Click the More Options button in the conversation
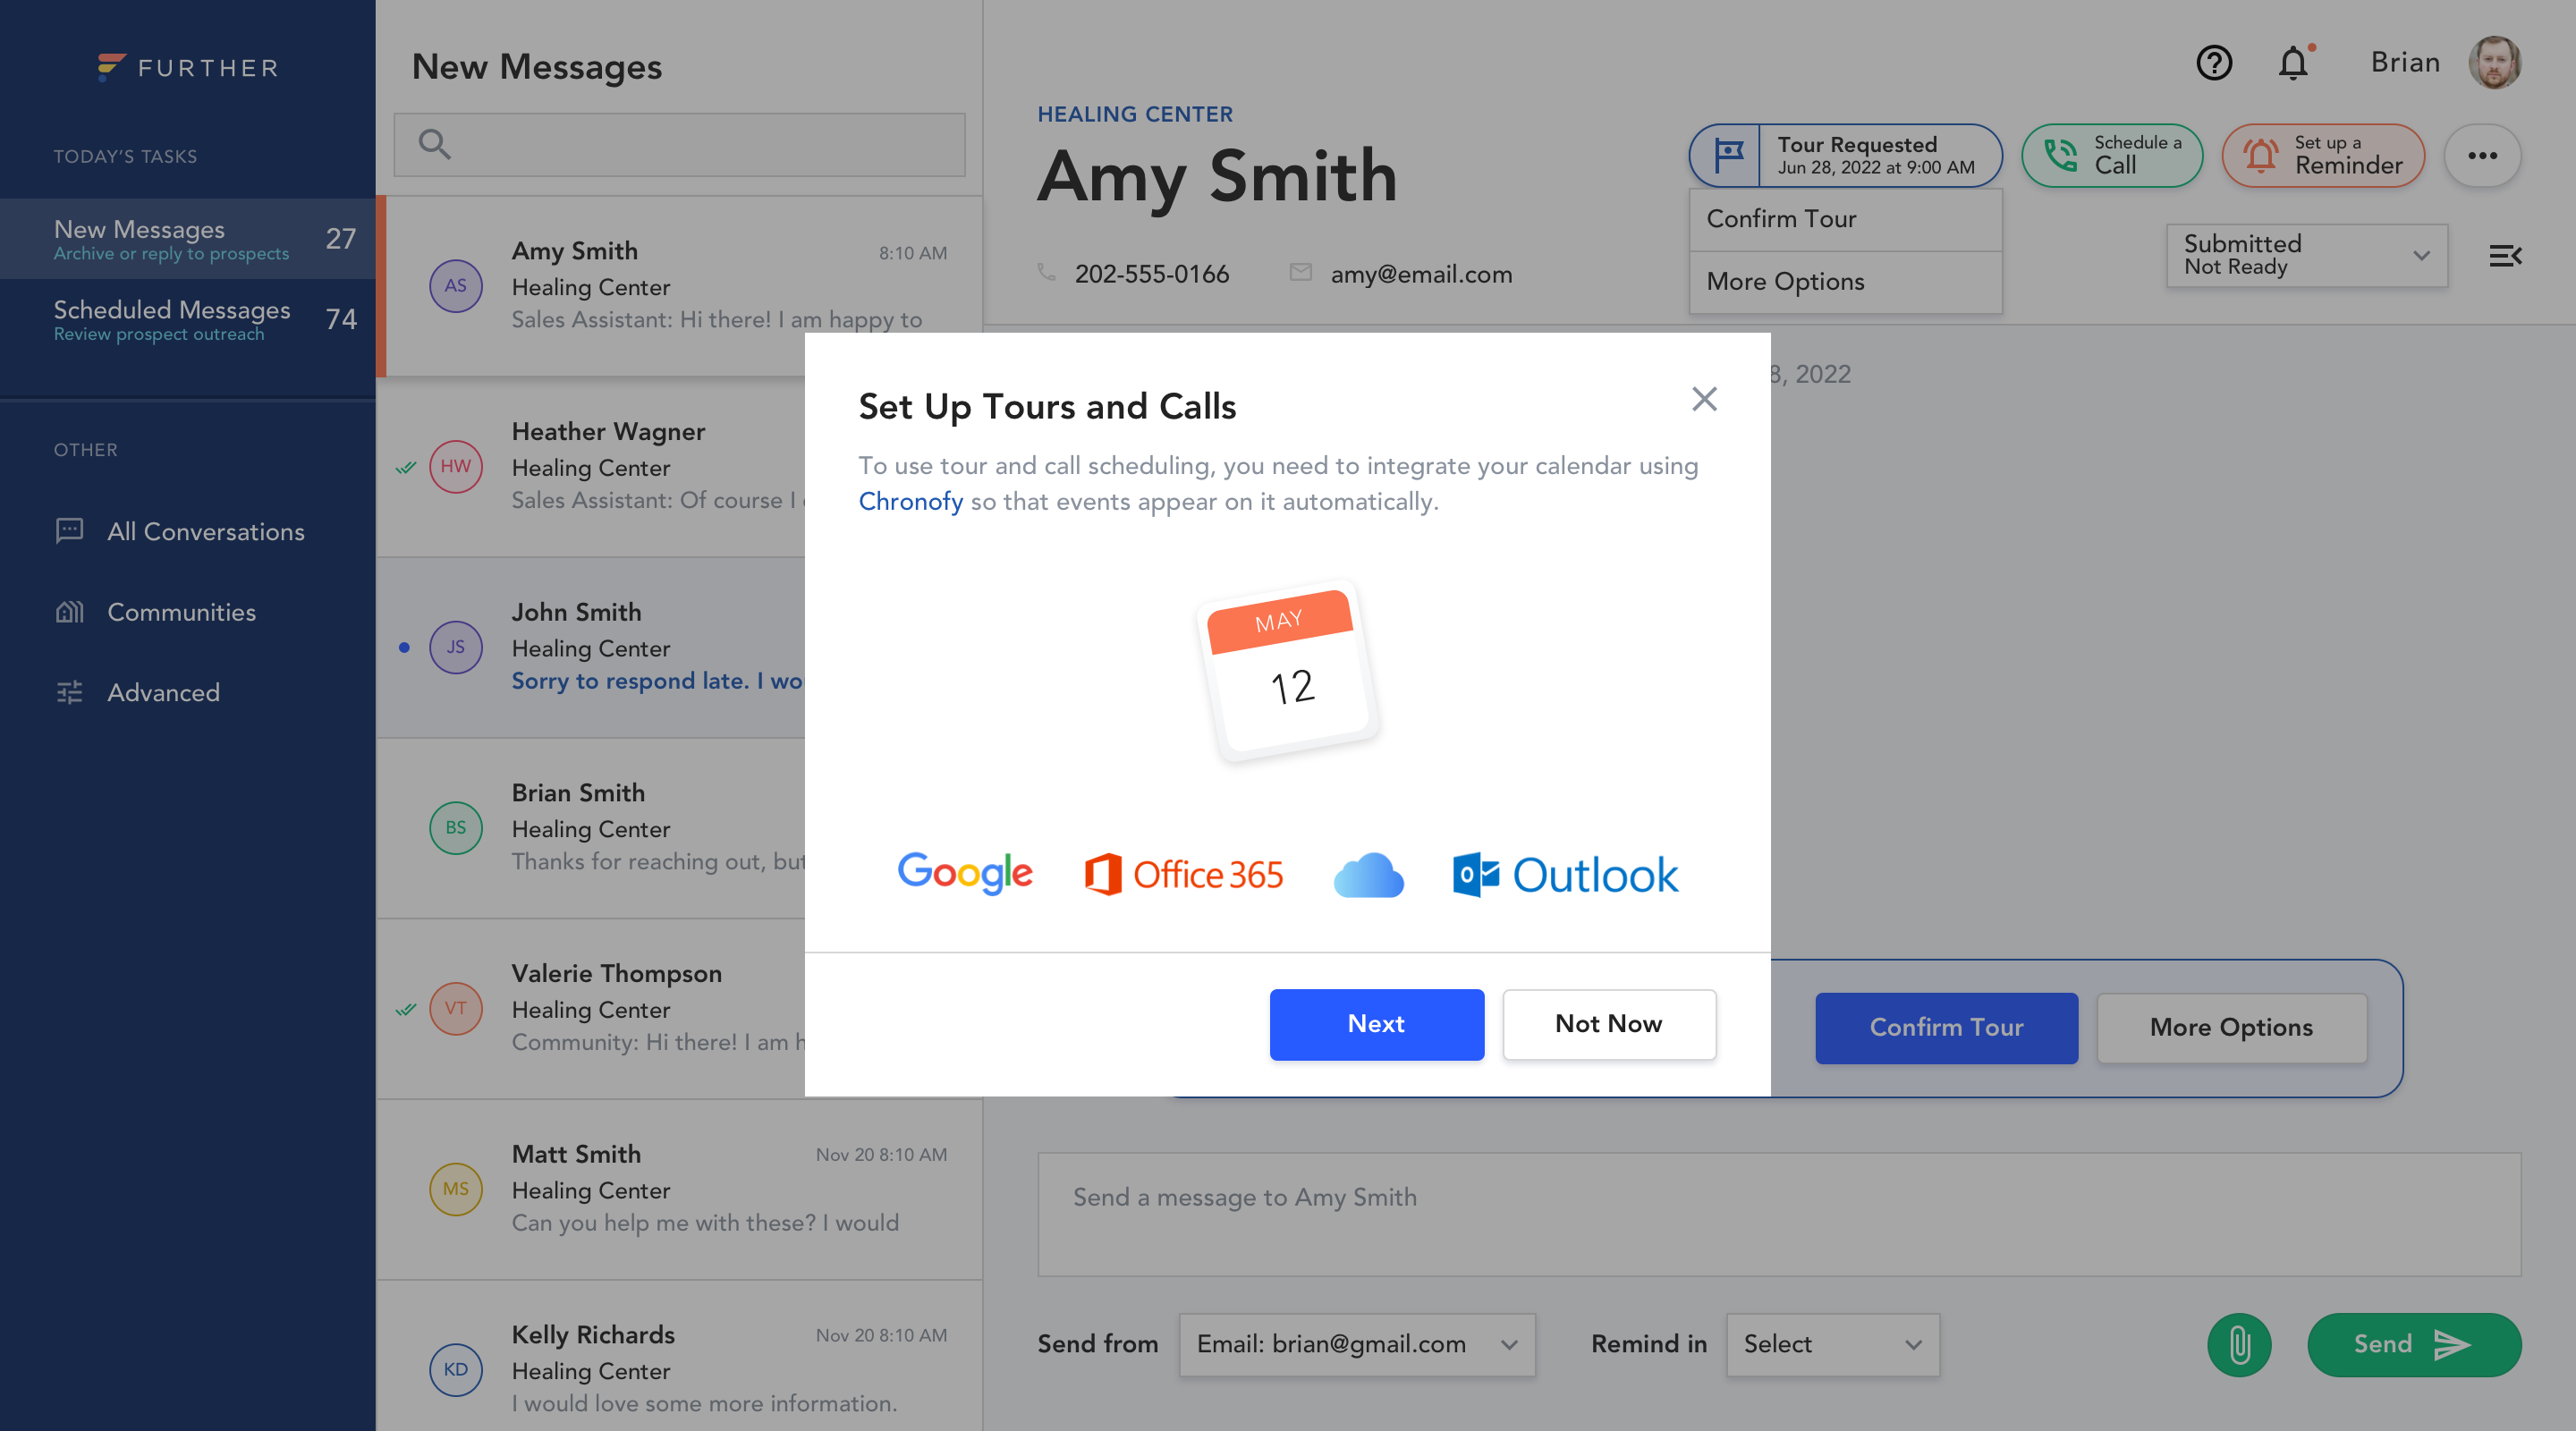The image size is (2576, 1431). pos(2231,1027)
